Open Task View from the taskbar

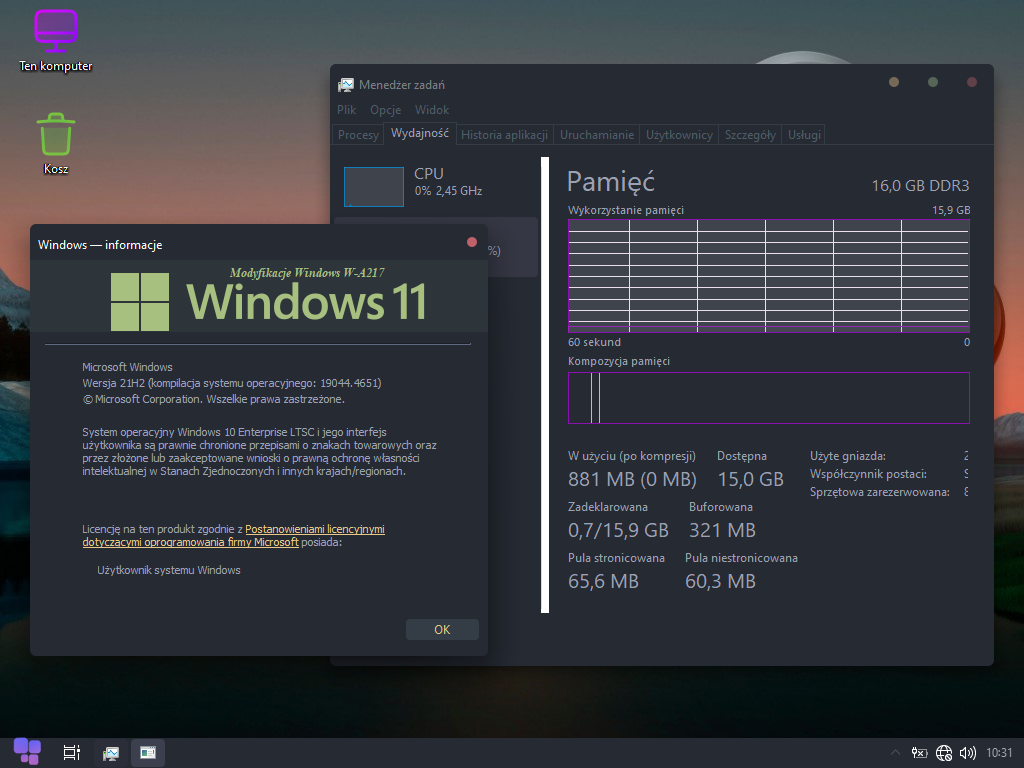(x=71, y=753)
